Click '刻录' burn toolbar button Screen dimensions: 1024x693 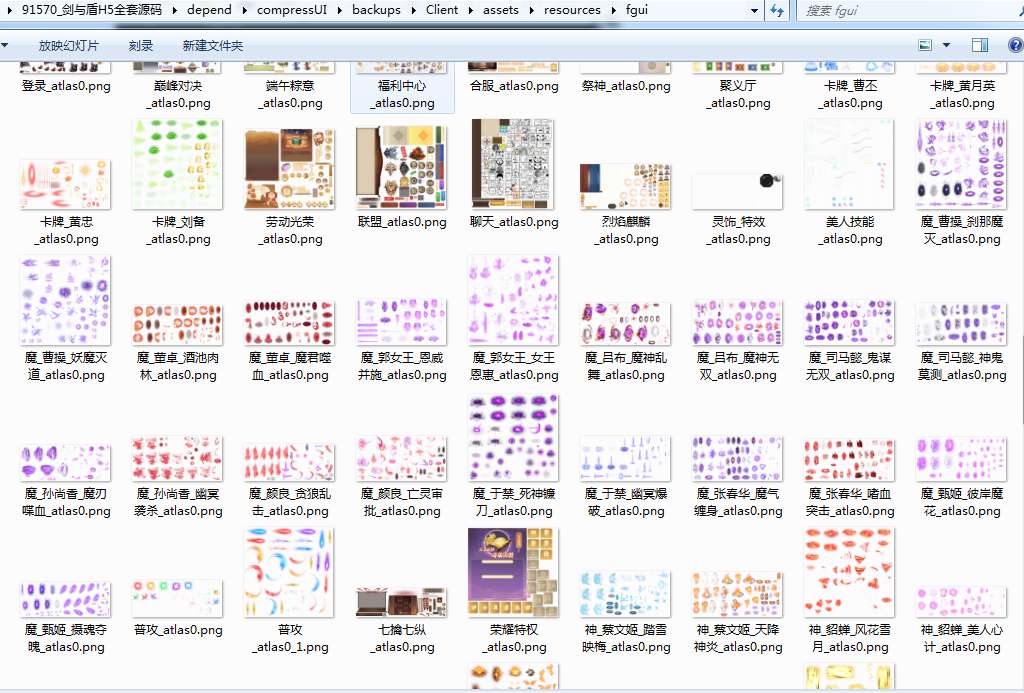[141, 46]
